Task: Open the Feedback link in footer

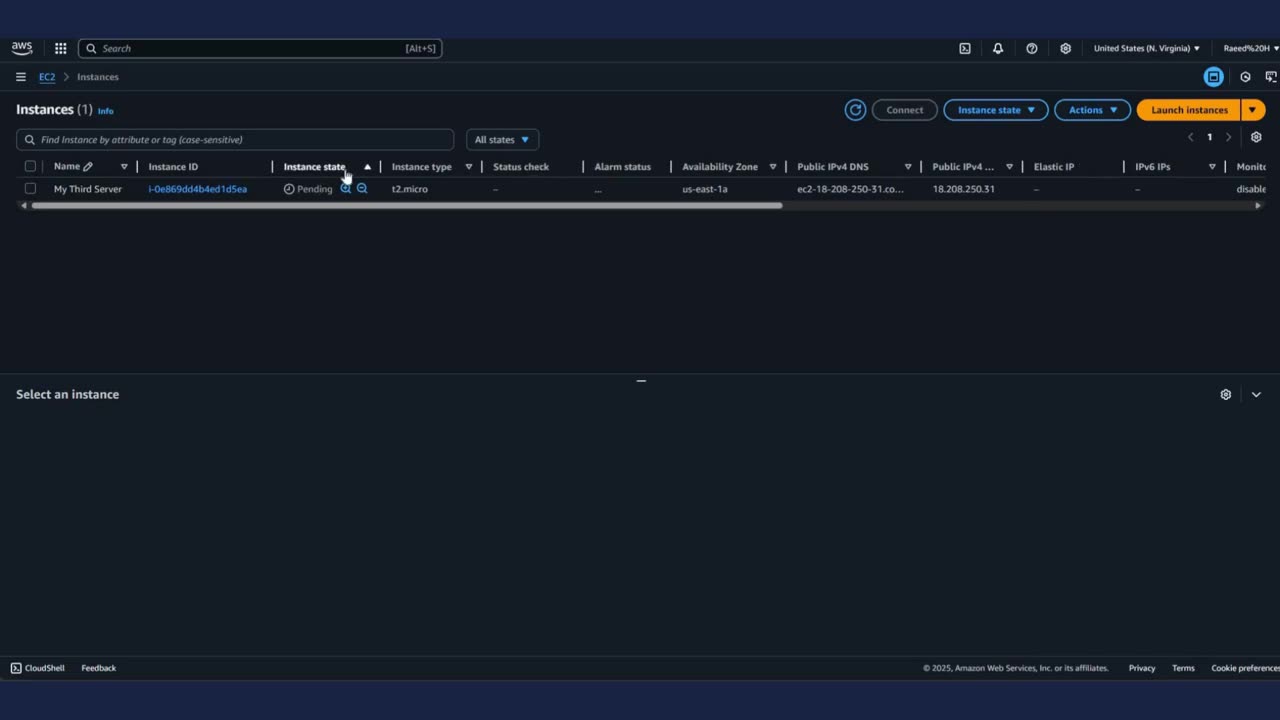Action: click(99, 668)
